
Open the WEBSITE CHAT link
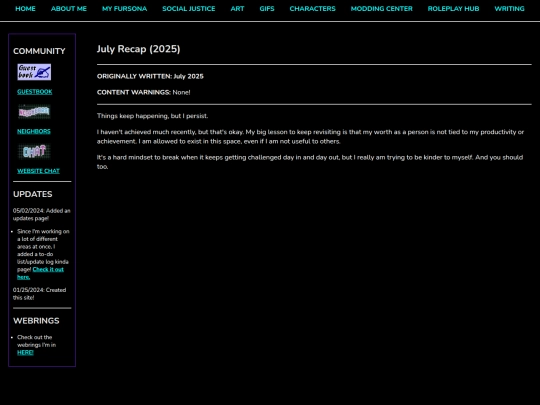[38, 171]
